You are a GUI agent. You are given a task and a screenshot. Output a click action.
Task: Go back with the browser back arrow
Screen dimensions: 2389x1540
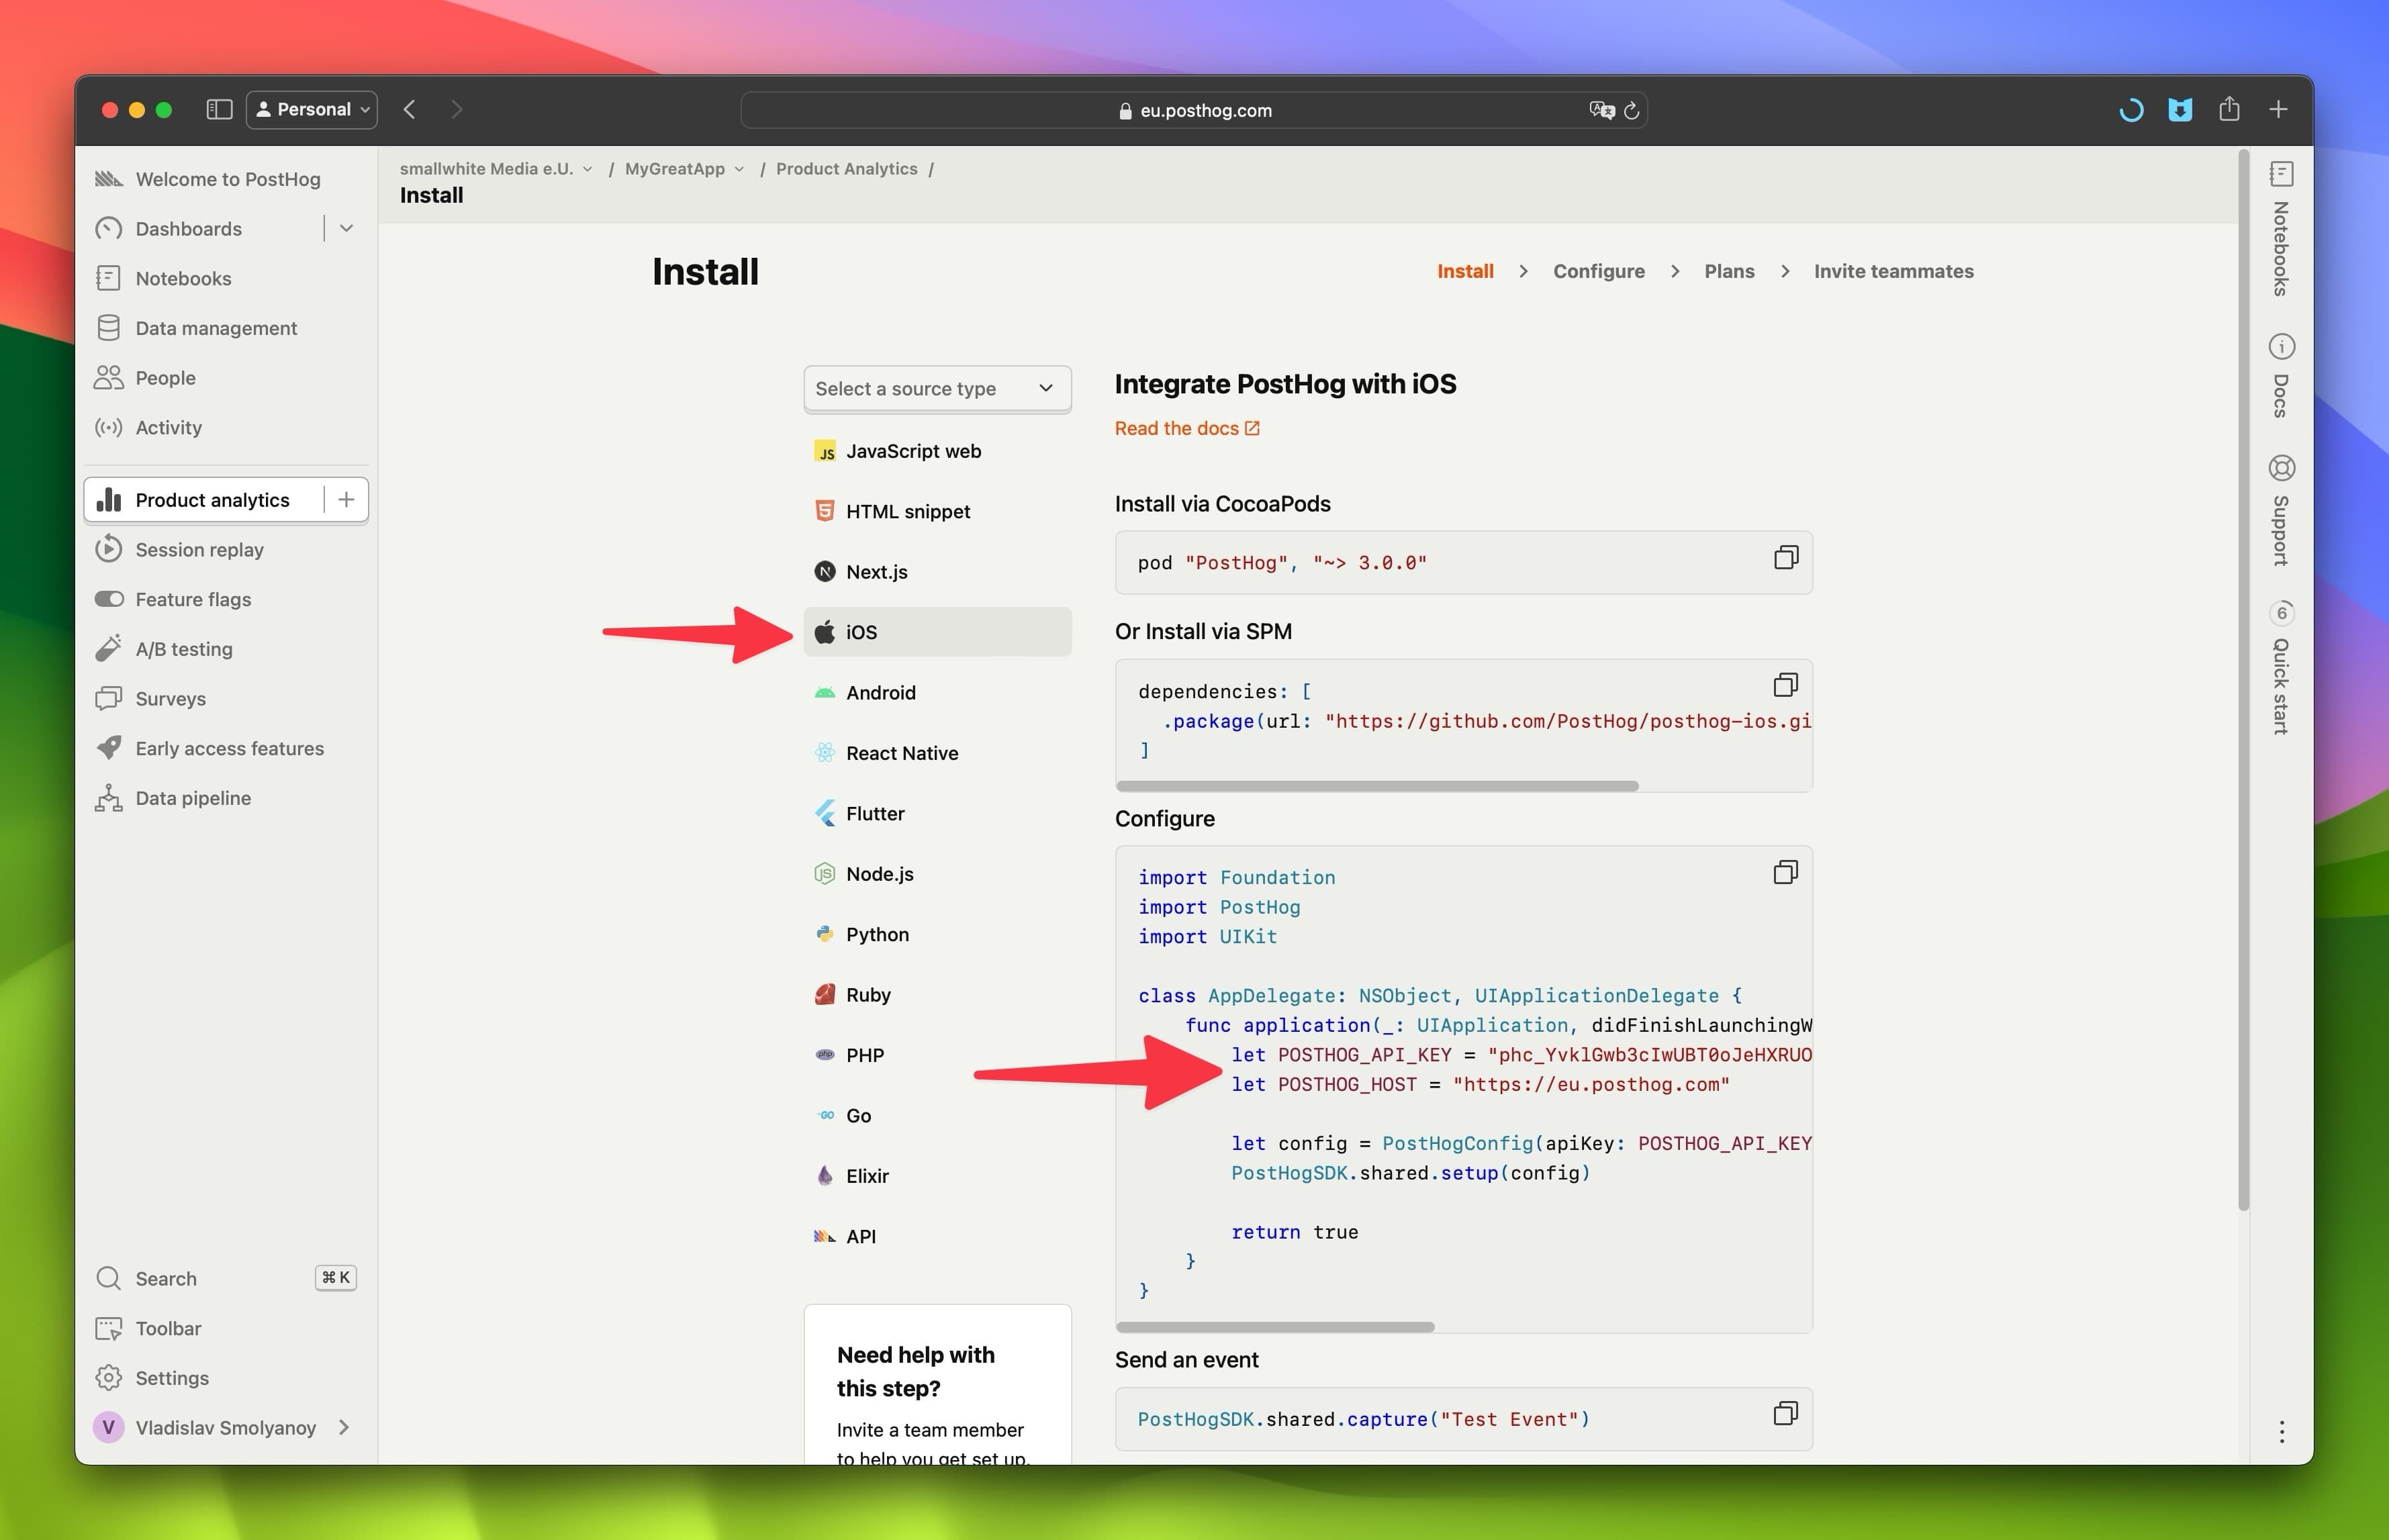click(x=409, y=109)
